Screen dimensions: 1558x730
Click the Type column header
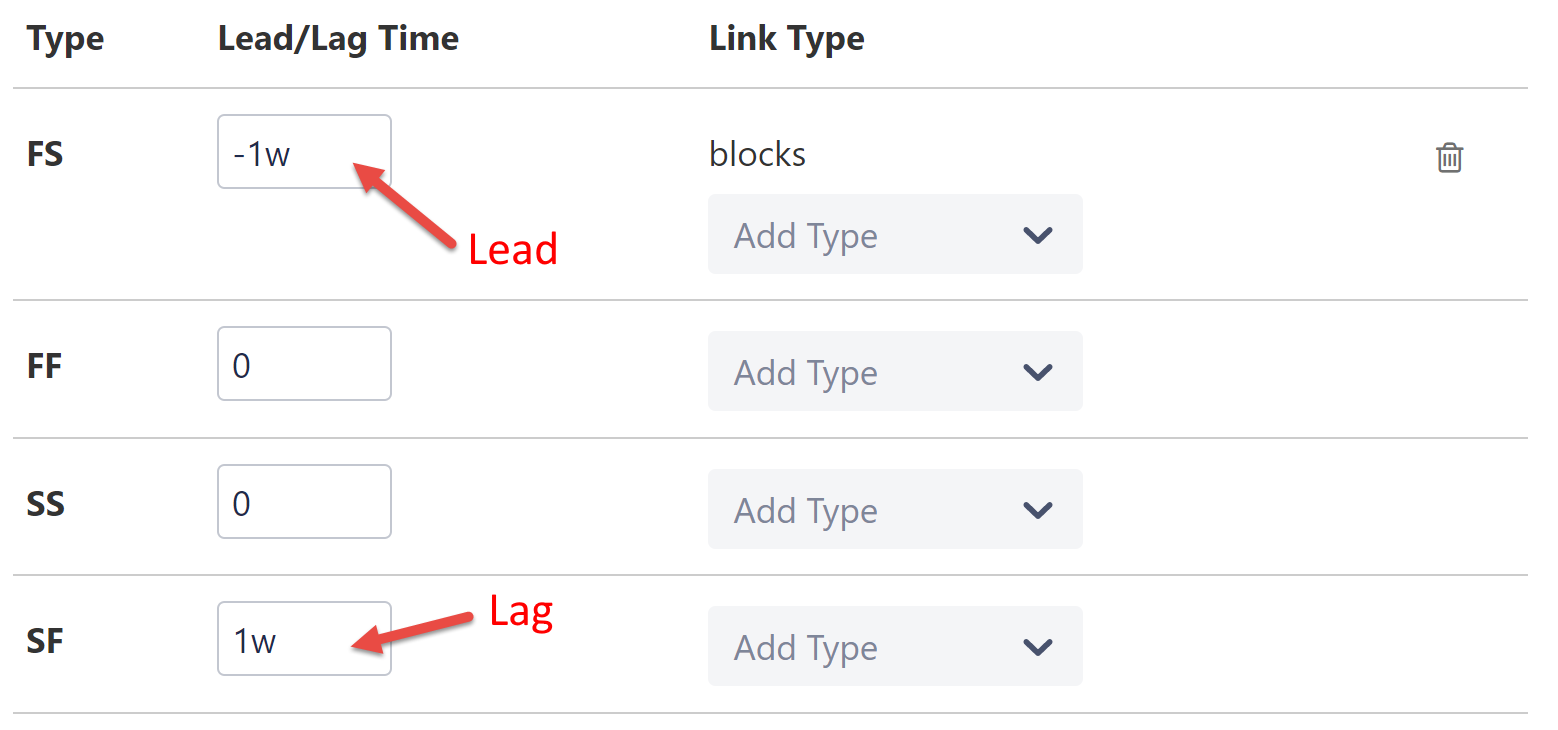65,38
